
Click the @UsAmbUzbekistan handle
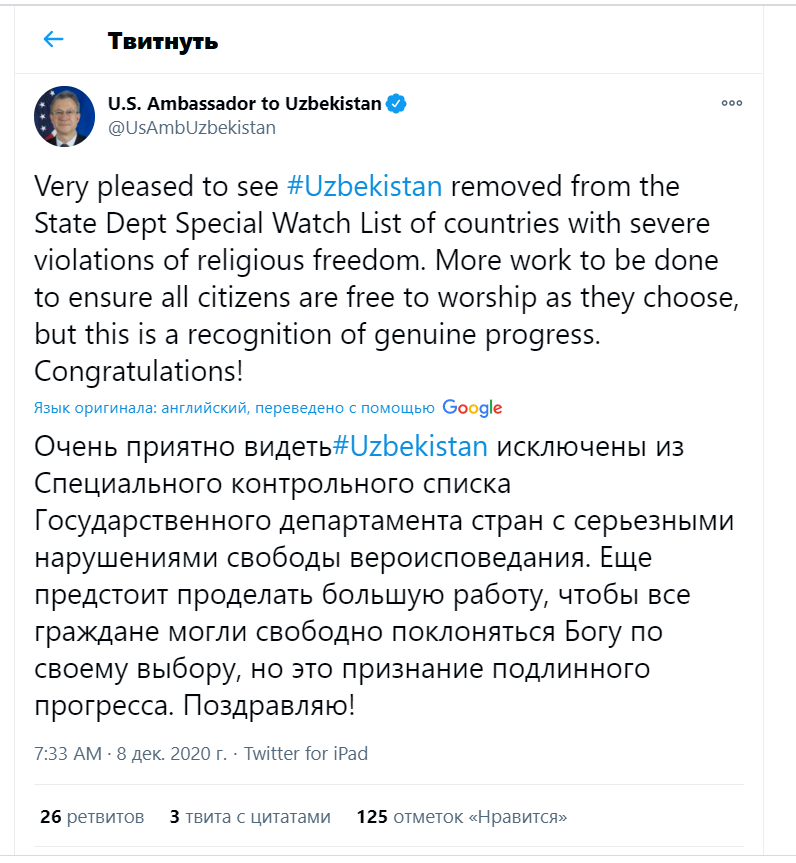pos(191,128)
